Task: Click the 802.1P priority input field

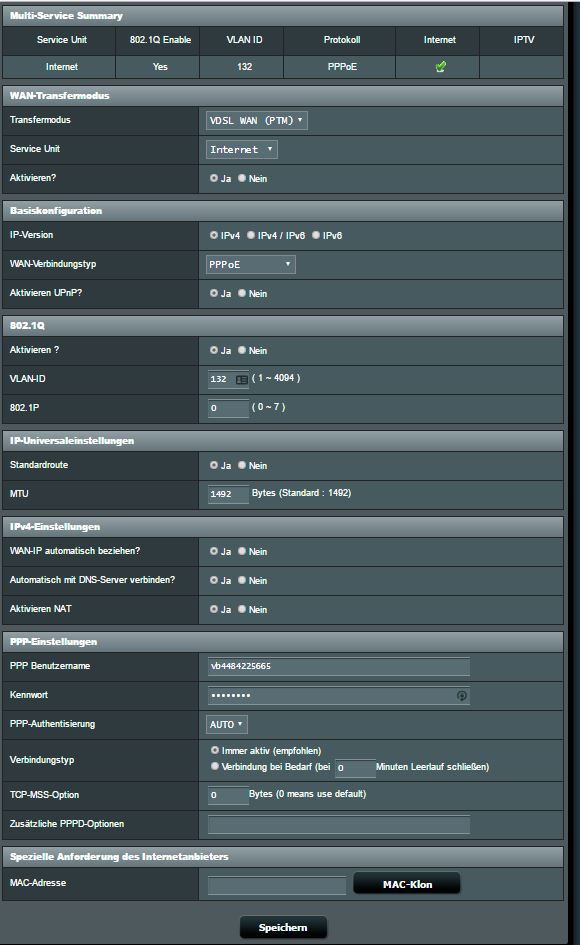Action: pyautogui.click(x=228, y=408)
